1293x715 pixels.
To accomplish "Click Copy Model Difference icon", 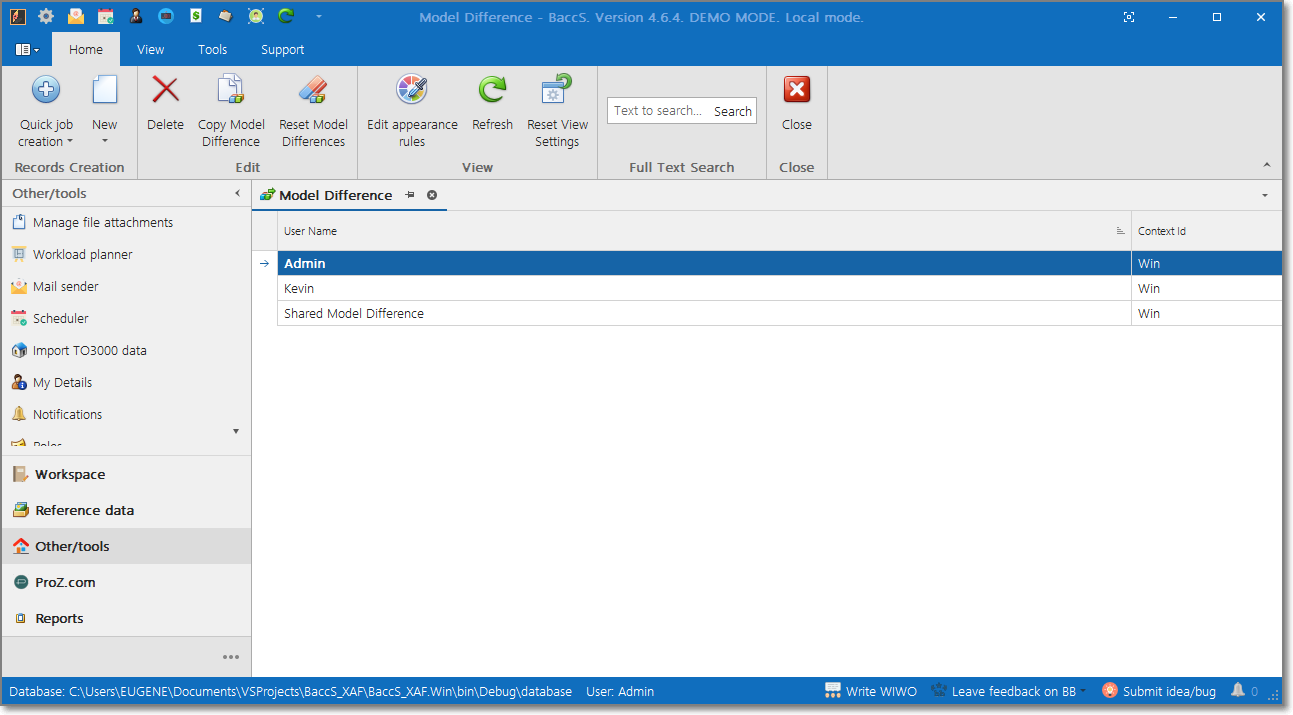I will (231, 91).
